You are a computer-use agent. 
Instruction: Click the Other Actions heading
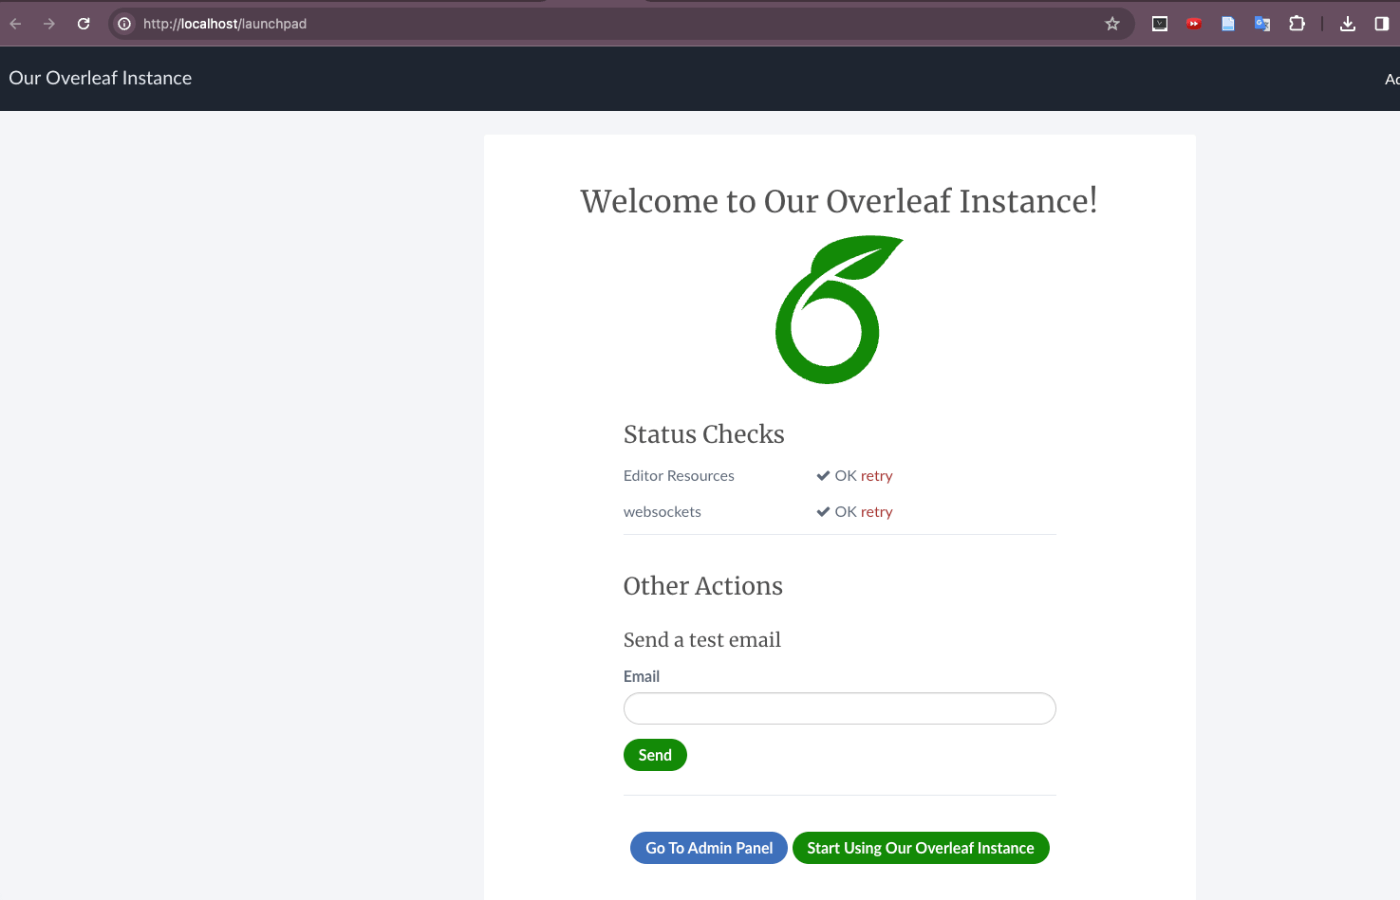tap(703, 586)
